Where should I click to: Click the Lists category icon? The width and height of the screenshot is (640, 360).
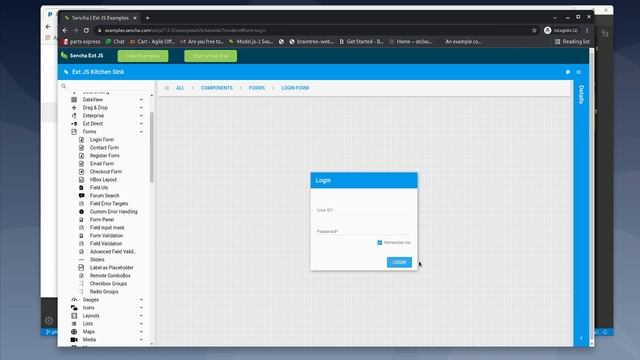74,324
